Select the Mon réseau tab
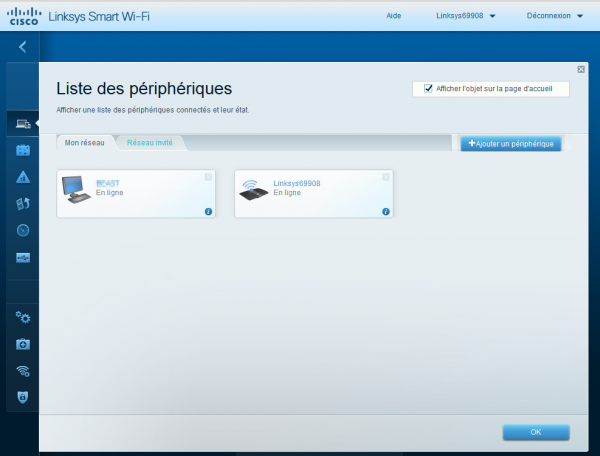Screen dimensions: 600x456 pyautogui.click(x=85, y=143)
